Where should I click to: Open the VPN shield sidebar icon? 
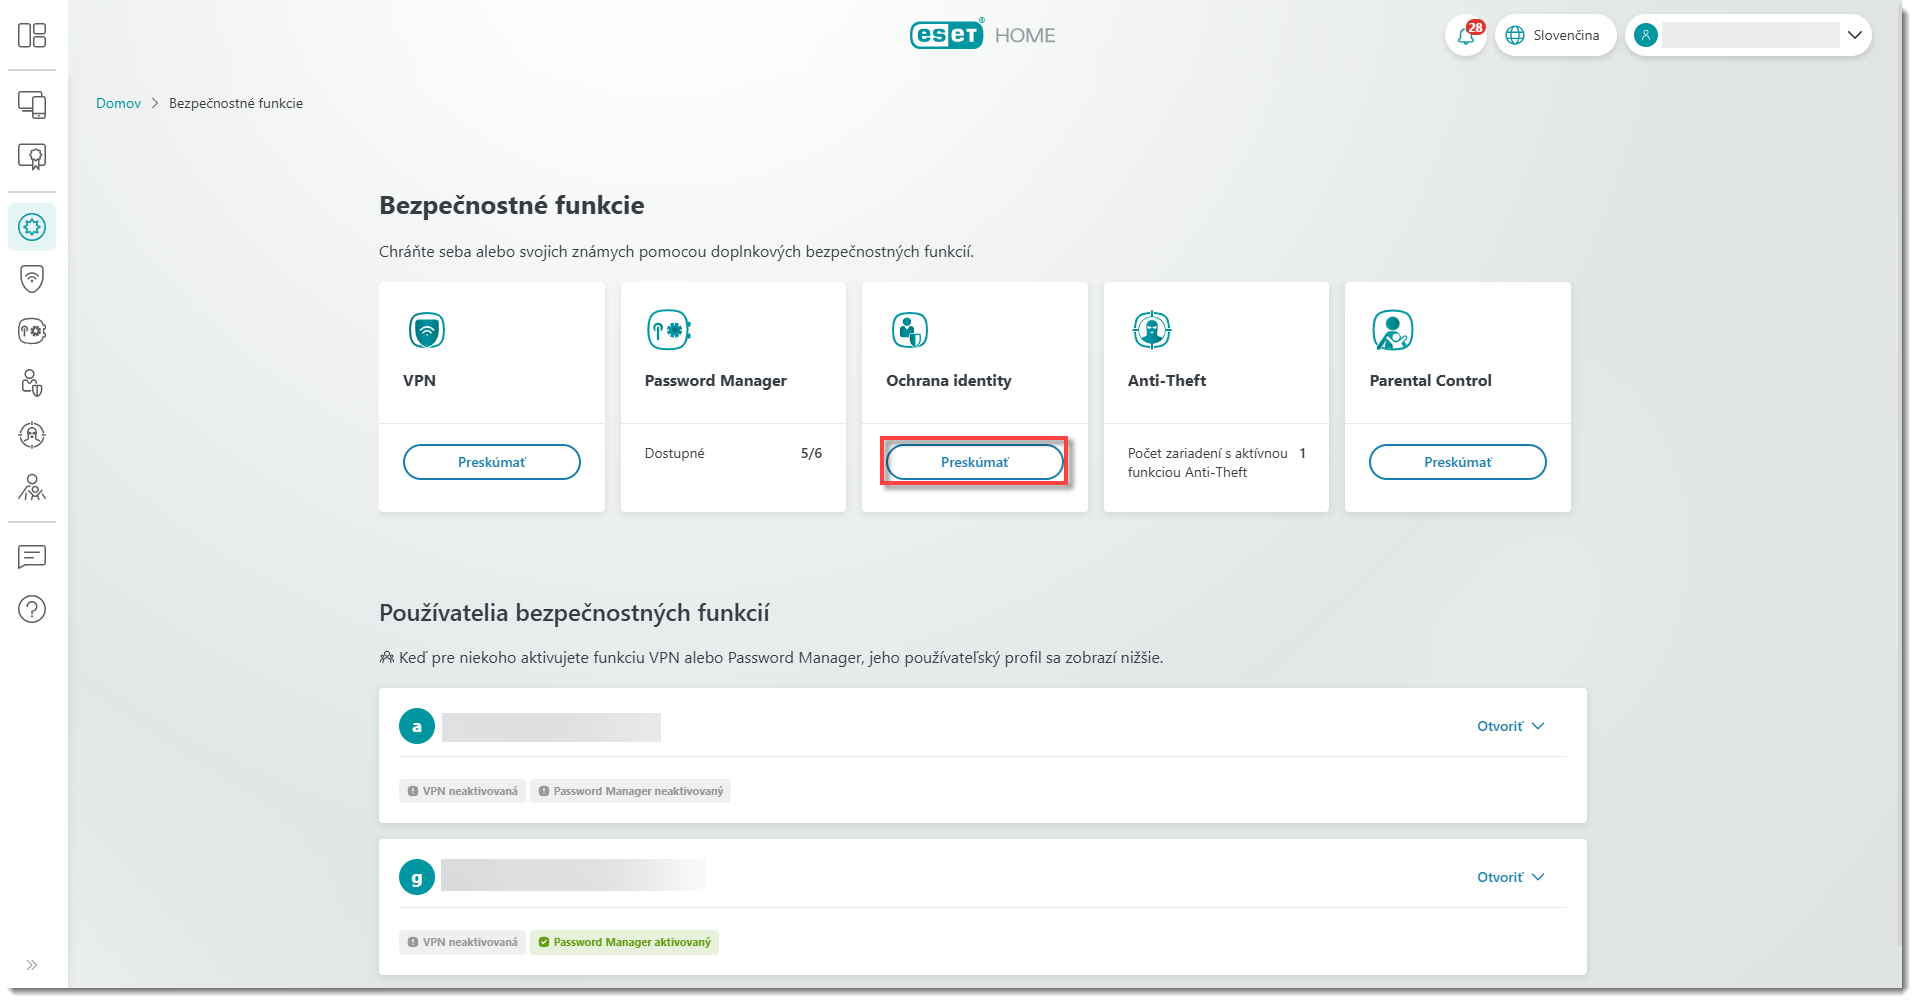pyautogui.click(x=32, y=279)
